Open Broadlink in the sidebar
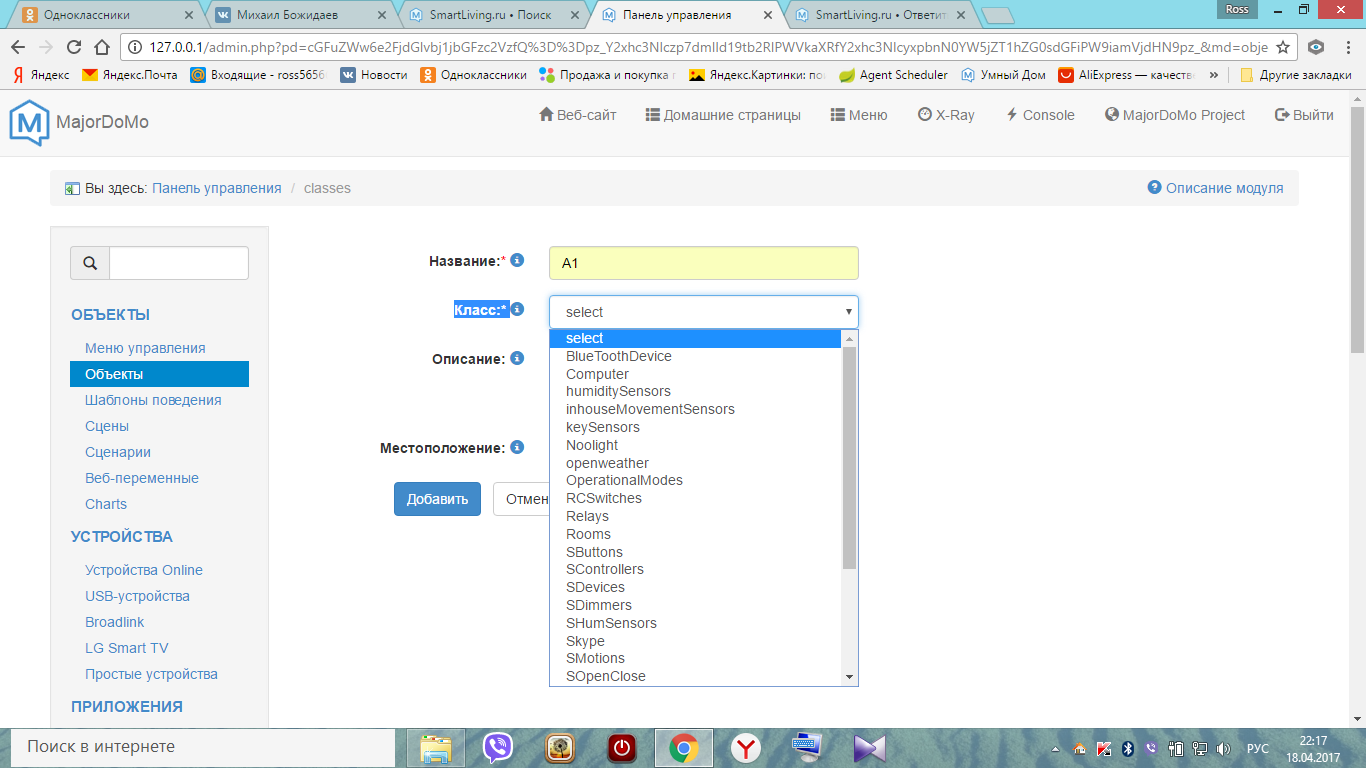 point(115,622)
